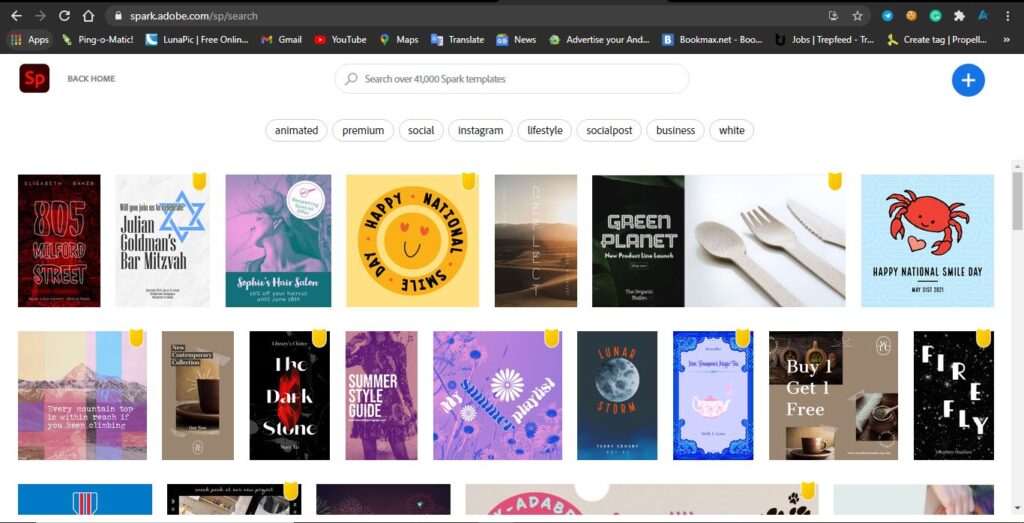Reload the page with refresh icon
This screenshot has width=1024, height=523.
(64, 16)
